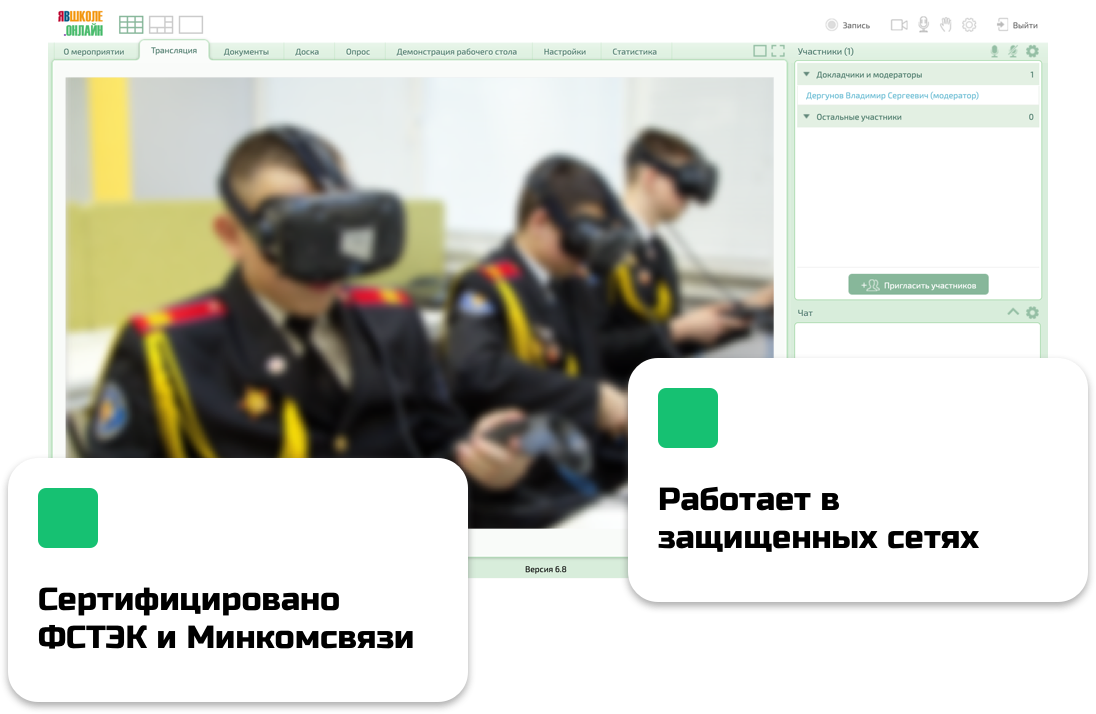Screen dimensions: 1096x714
Task: Collapse Остальные участники group
Action: click(807, 117)
